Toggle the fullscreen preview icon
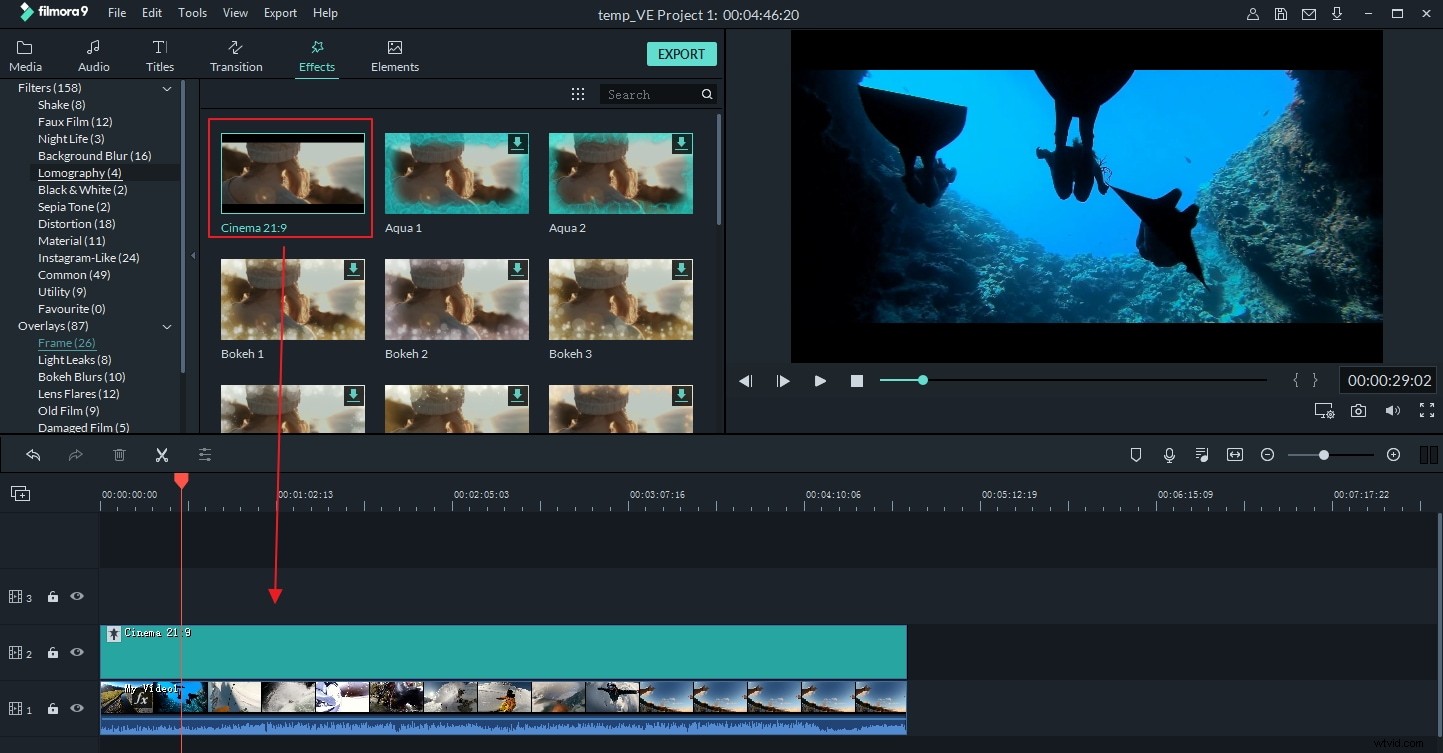 pos(1427,410)
